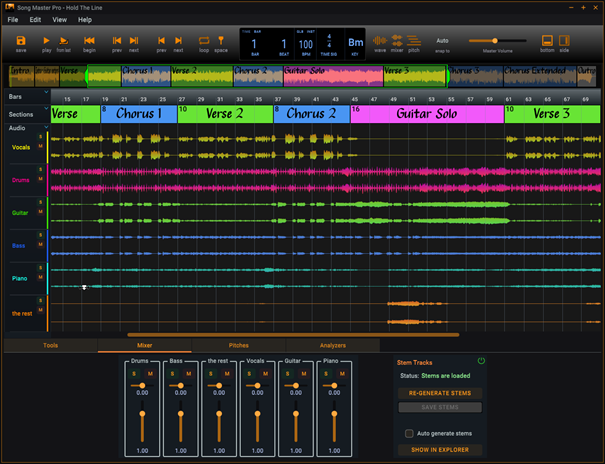Screen dimensions: 605x464
Task: Click the pitch icon in the toolbar
Action: (414, 41)
